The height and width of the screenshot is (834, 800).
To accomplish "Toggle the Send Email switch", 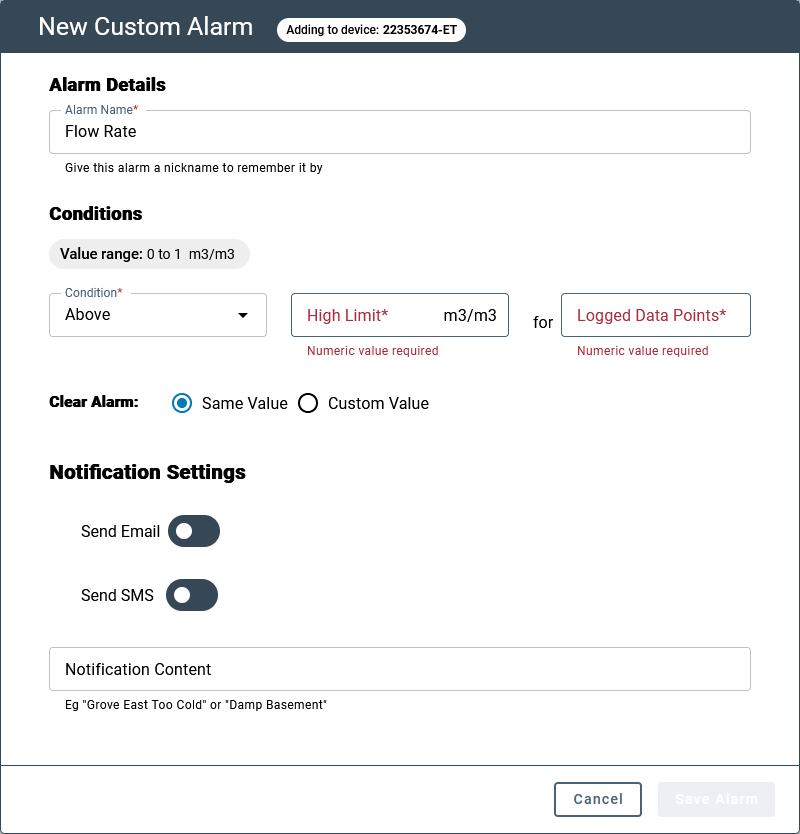I will 194,531.
